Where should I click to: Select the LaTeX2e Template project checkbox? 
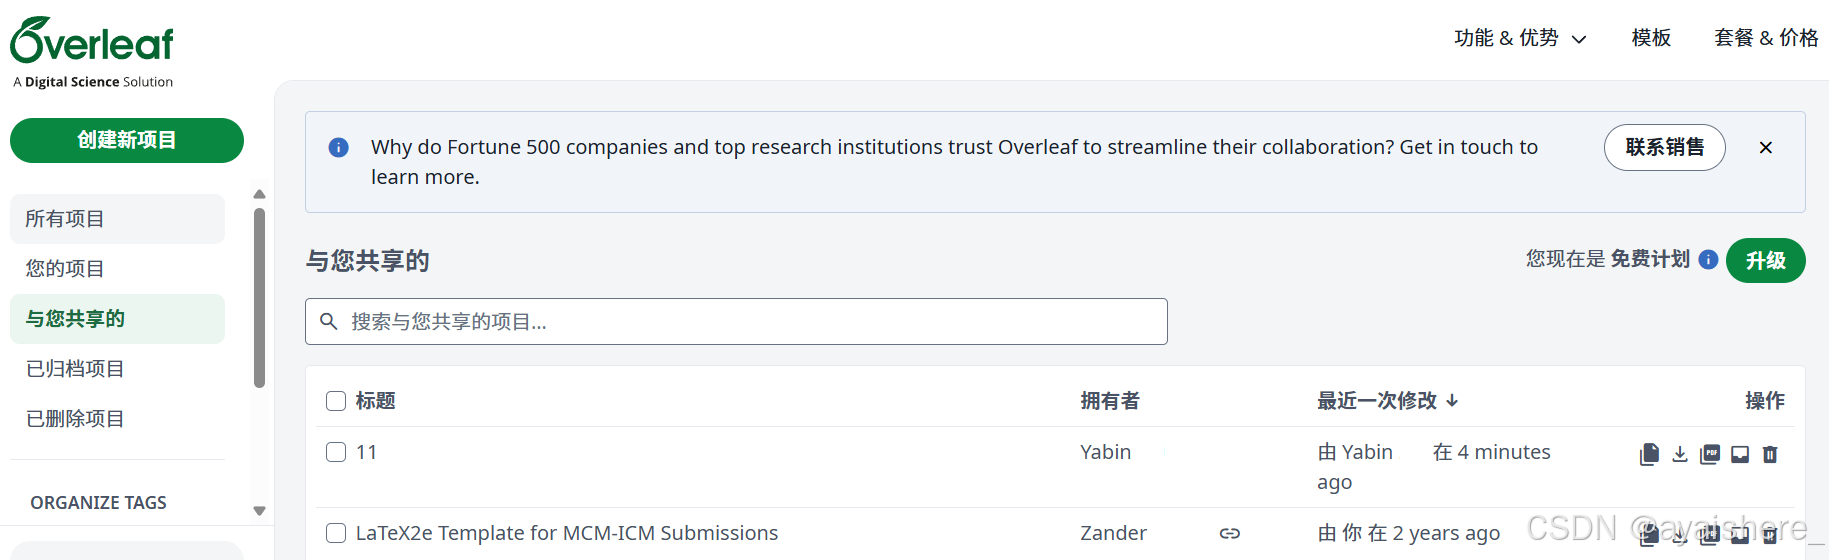[x=336, y=533]
